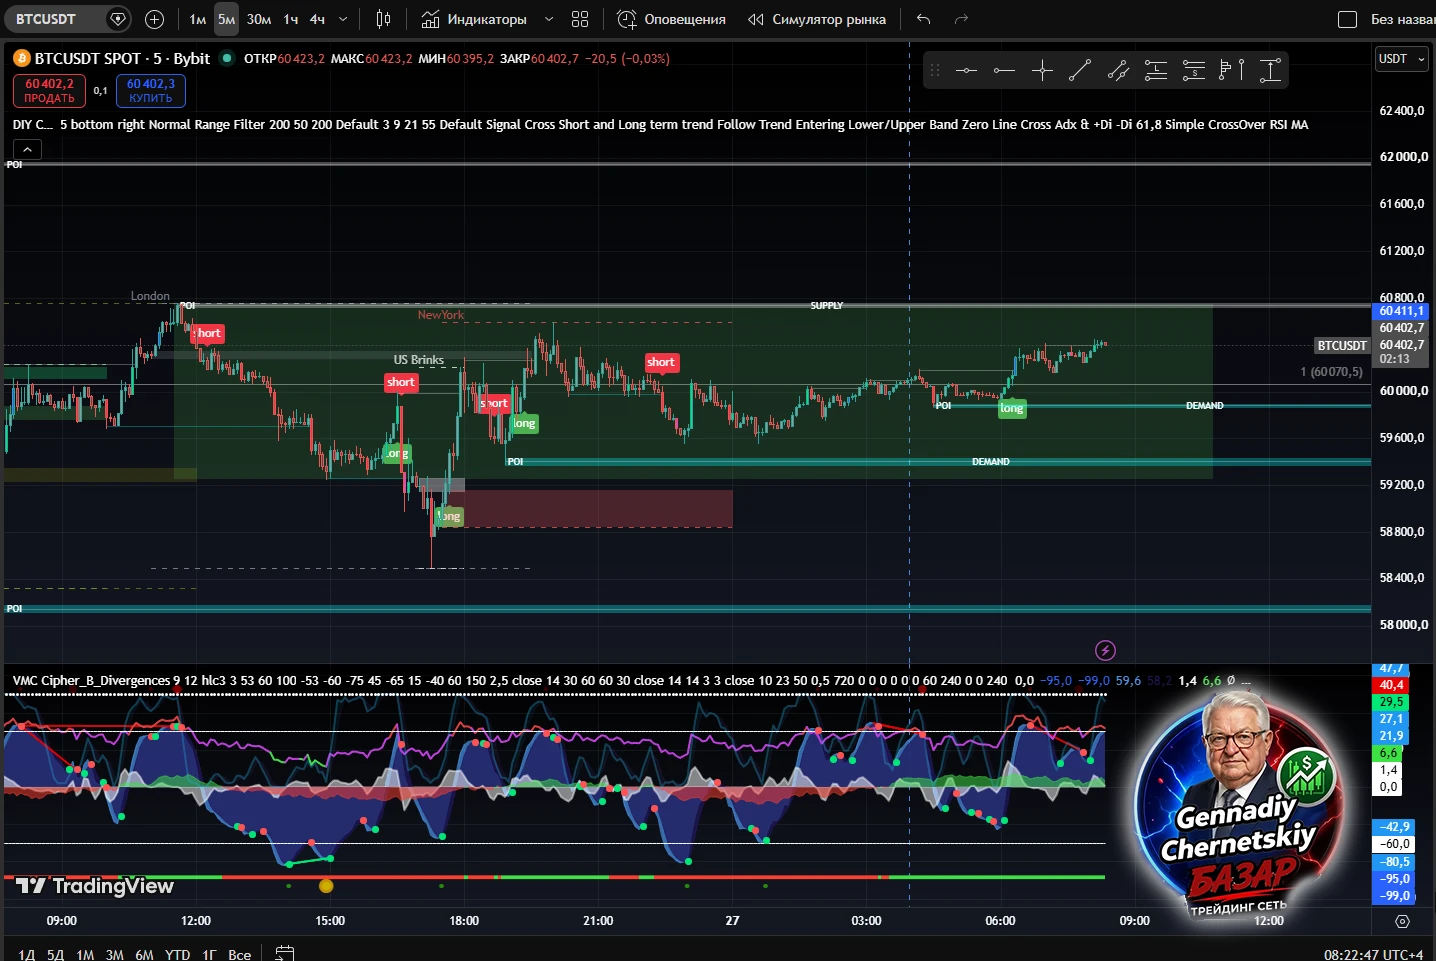The height and width of the screenshot is (961, 1436).
Task: Create alert via Оповещения button
Action: click(x=672, y=19)
